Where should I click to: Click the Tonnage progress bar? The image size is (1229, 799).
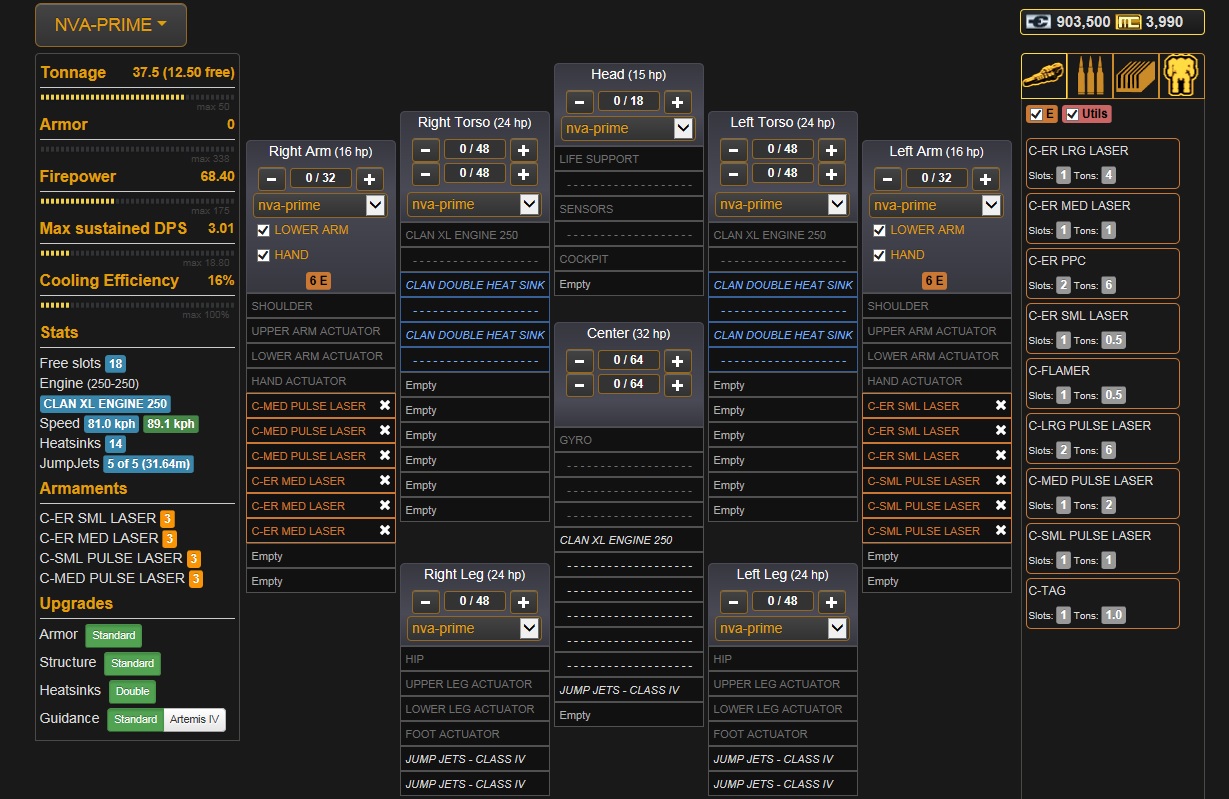point(135,98)
